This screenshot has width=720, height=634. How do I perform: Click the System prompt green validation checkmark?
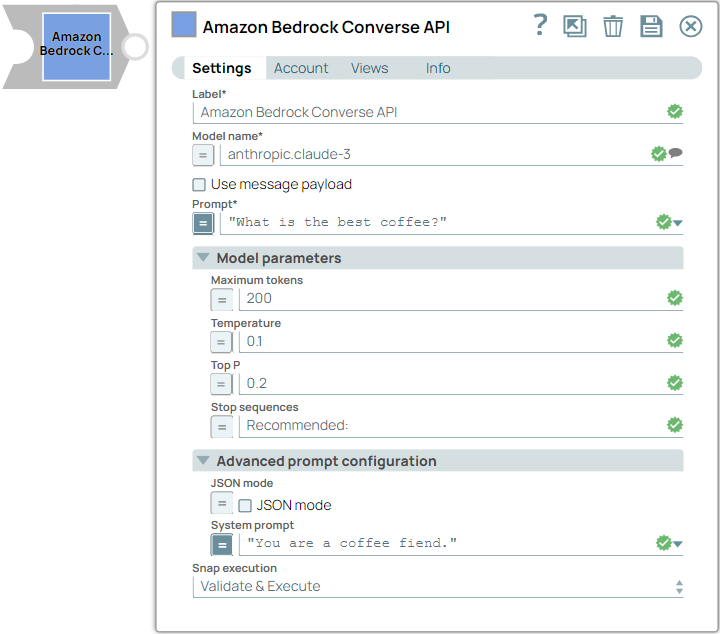tap(664, 543)
